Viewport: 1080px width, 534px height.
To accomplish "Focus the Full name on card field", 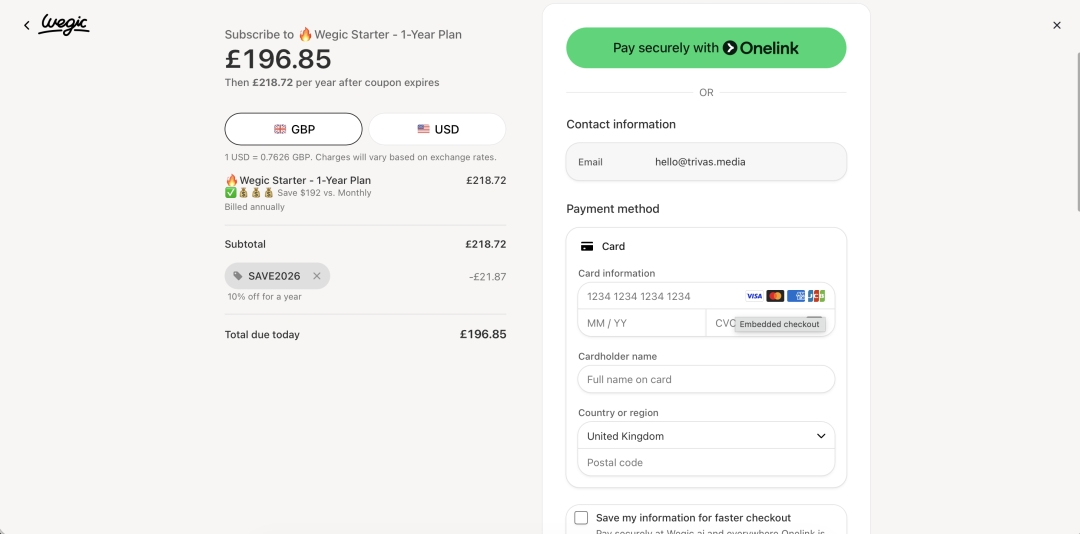I will coord(706,379).
